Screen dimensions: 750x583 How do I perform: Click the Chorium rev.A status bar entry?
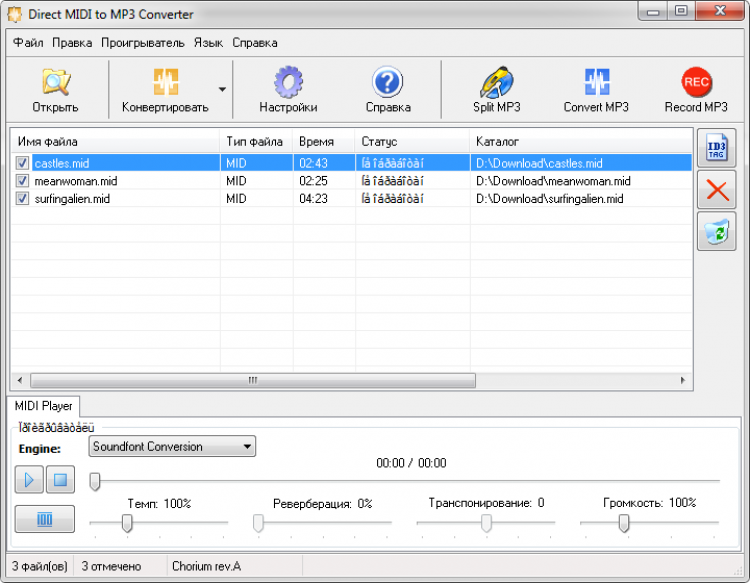pos(207,566)
